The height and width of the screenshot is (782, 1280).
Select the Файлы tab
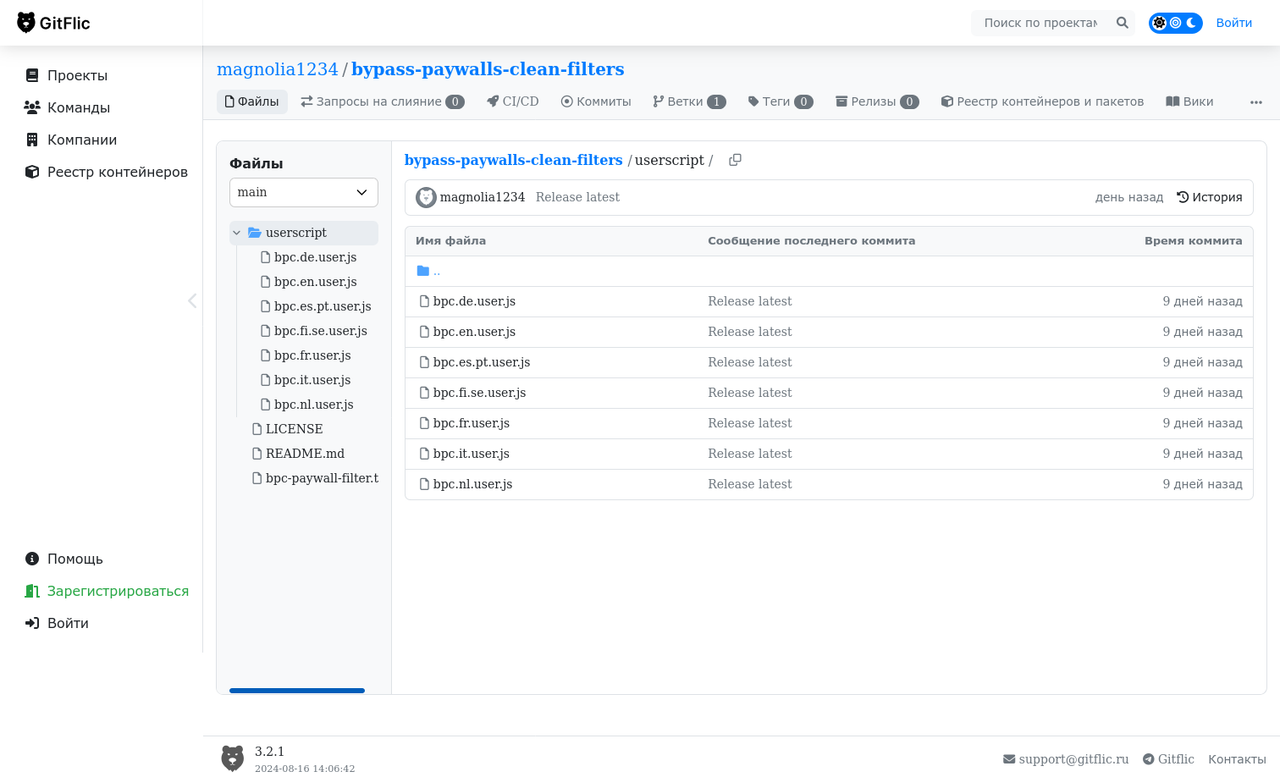252,102
